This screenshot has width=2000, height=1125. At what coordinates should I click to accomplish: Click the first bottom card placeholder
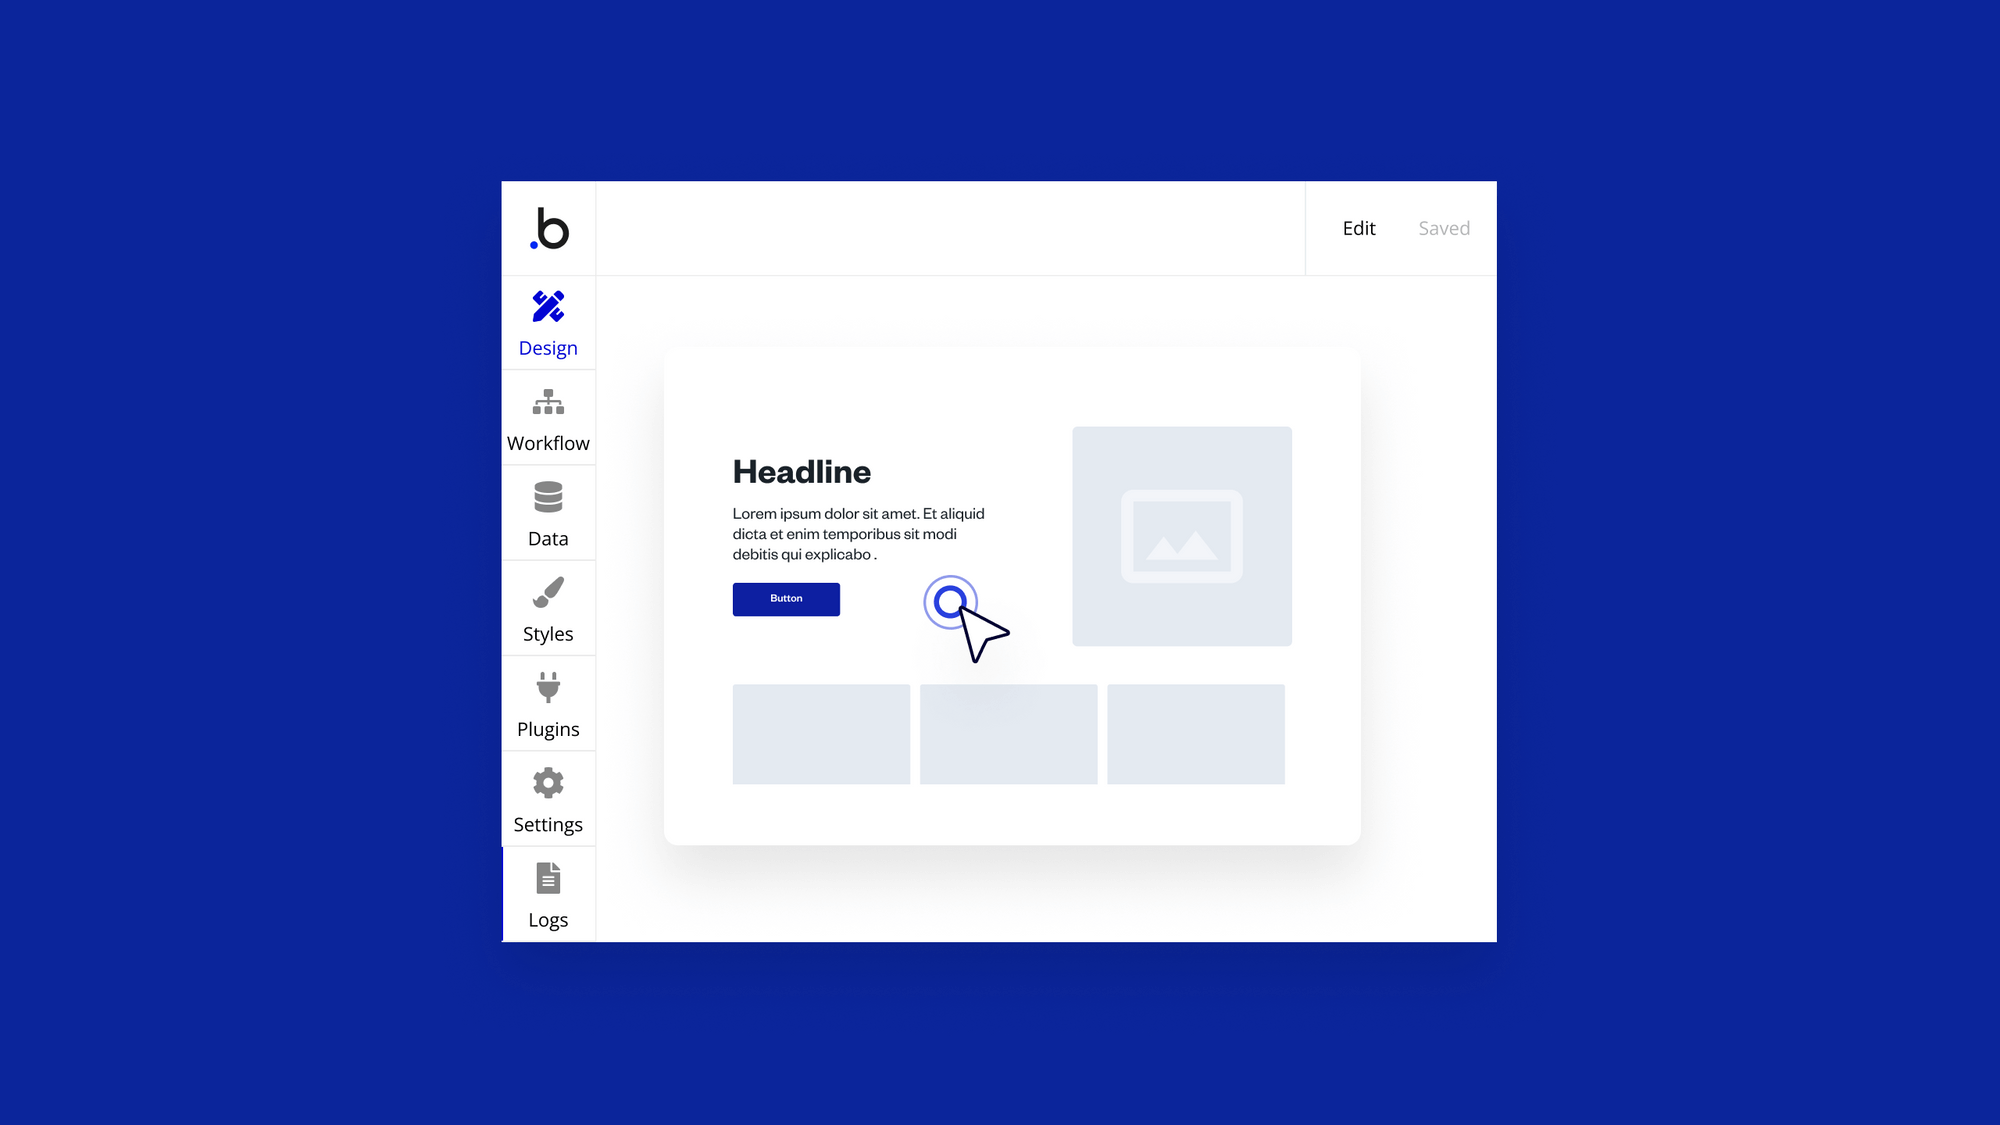tap(821, 734)
